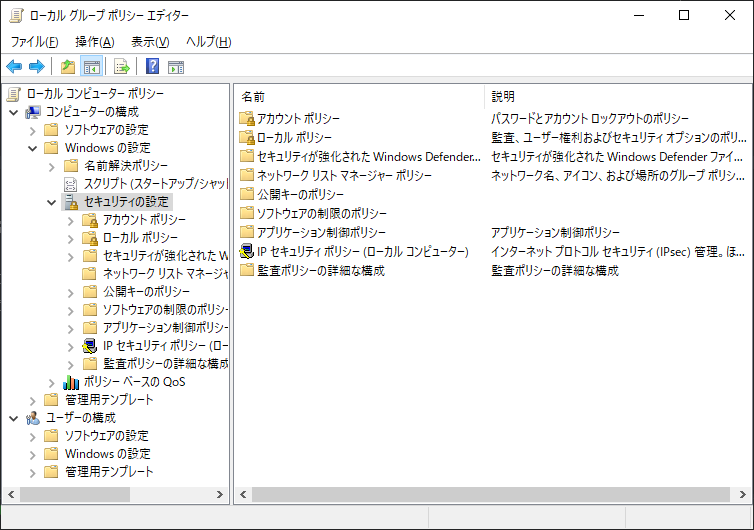Viewport: 754px width, 530px height.
Task: Click the 監査ポリシーの詳細な構成 folder icon in right list
Action: coord(247,270)
